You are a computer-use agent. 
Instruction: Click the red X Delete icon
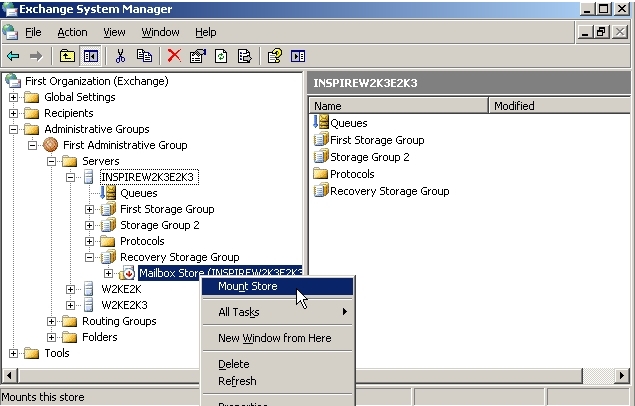(174, 56)
